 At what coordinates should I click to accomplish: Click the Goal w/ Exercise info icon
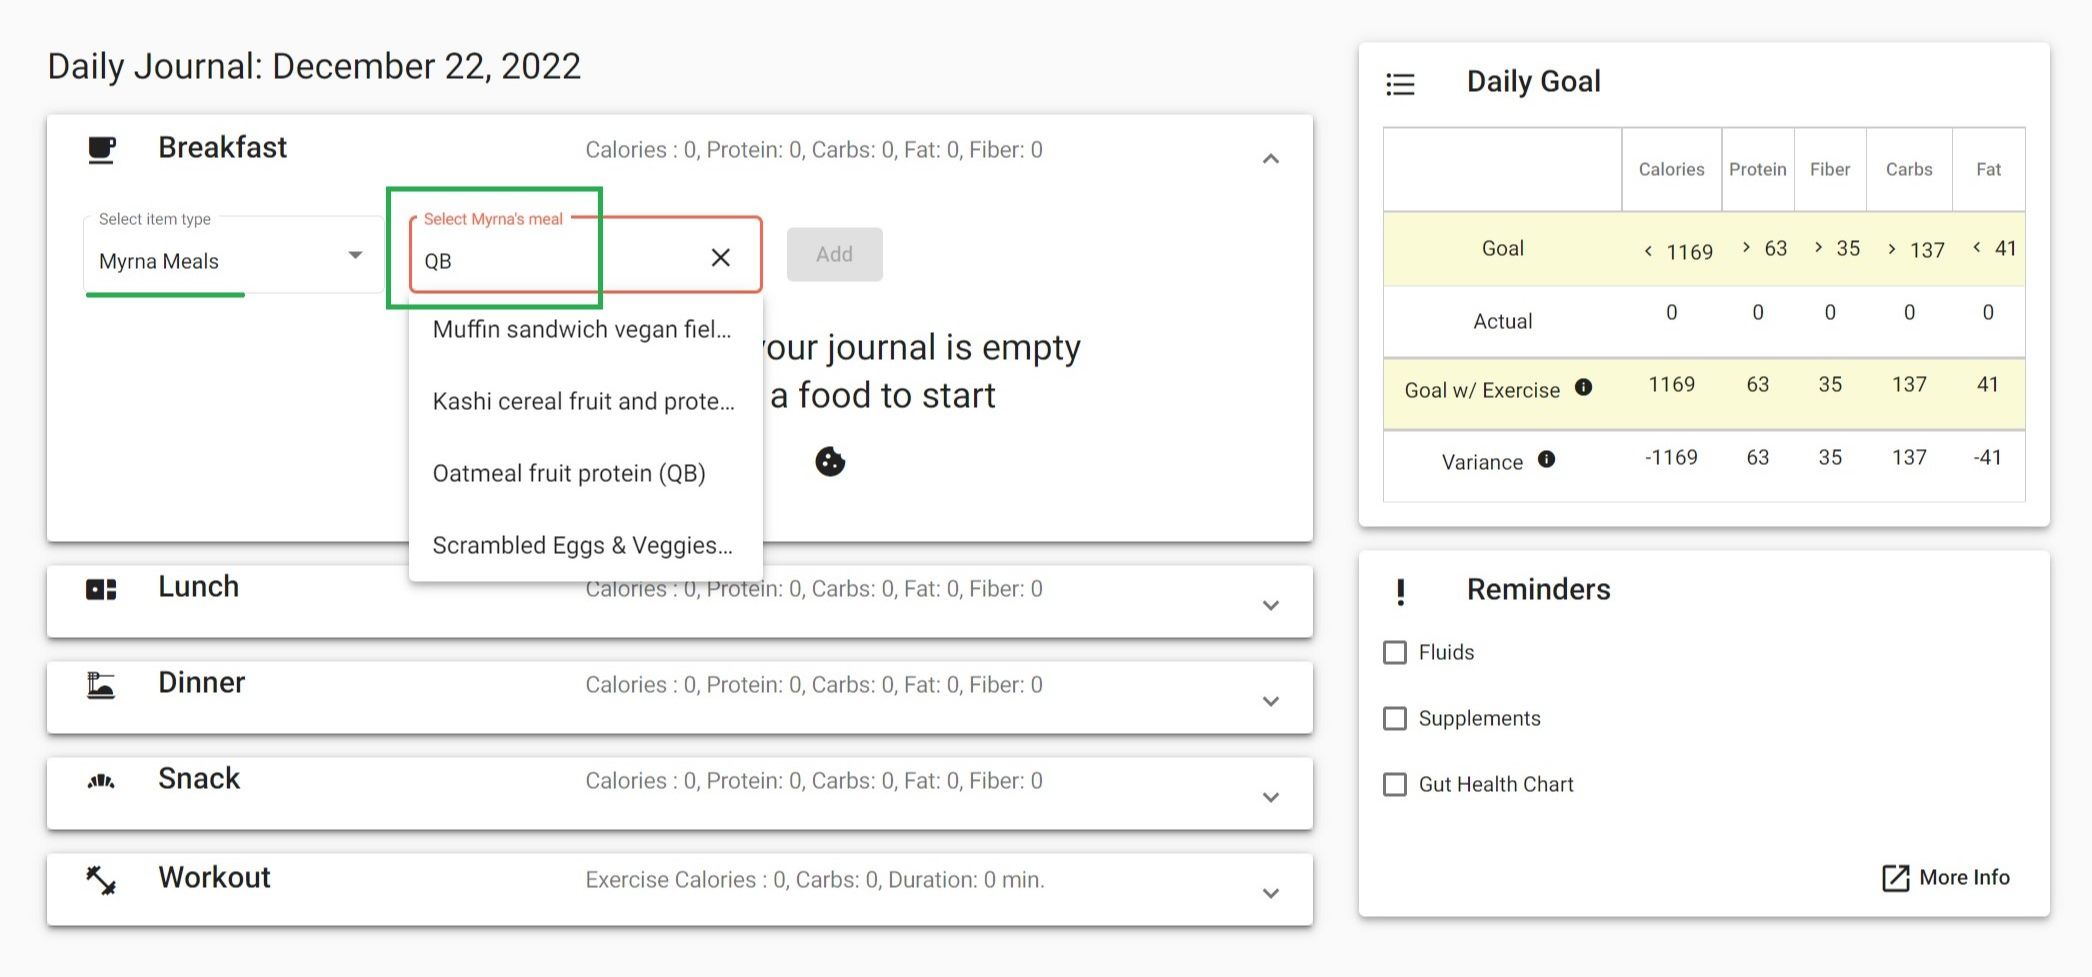[x=1583, y=388]
